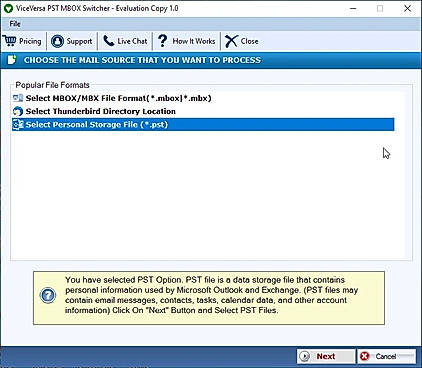Click the Popular File Formats group label

pyautogui.click(x=53, y=85)
